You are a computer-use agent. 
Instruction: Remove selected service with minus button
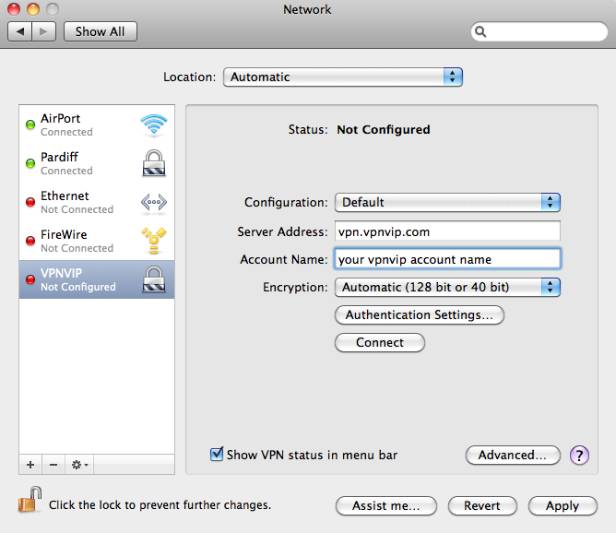tap(53, 465)
